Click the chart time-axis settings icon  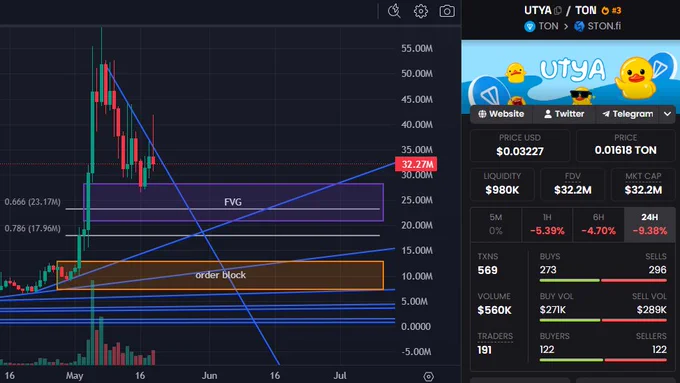(x=428, y=376)
